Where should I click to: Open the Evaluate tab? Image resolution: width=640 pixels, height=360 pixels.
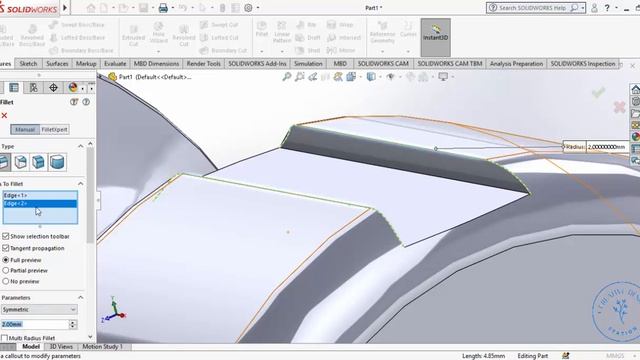tap(115, 64)
